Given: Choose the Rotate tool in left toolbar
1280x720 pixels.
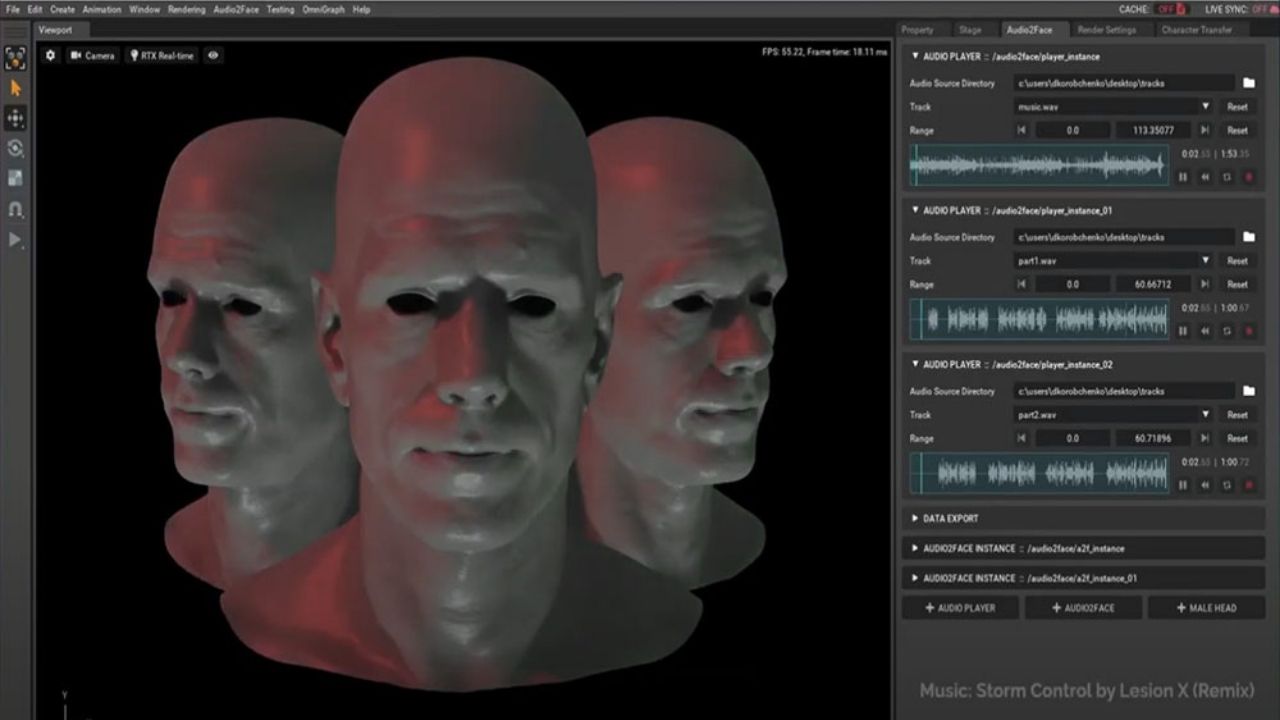Looking at the screenshot, I should (15, 148).
